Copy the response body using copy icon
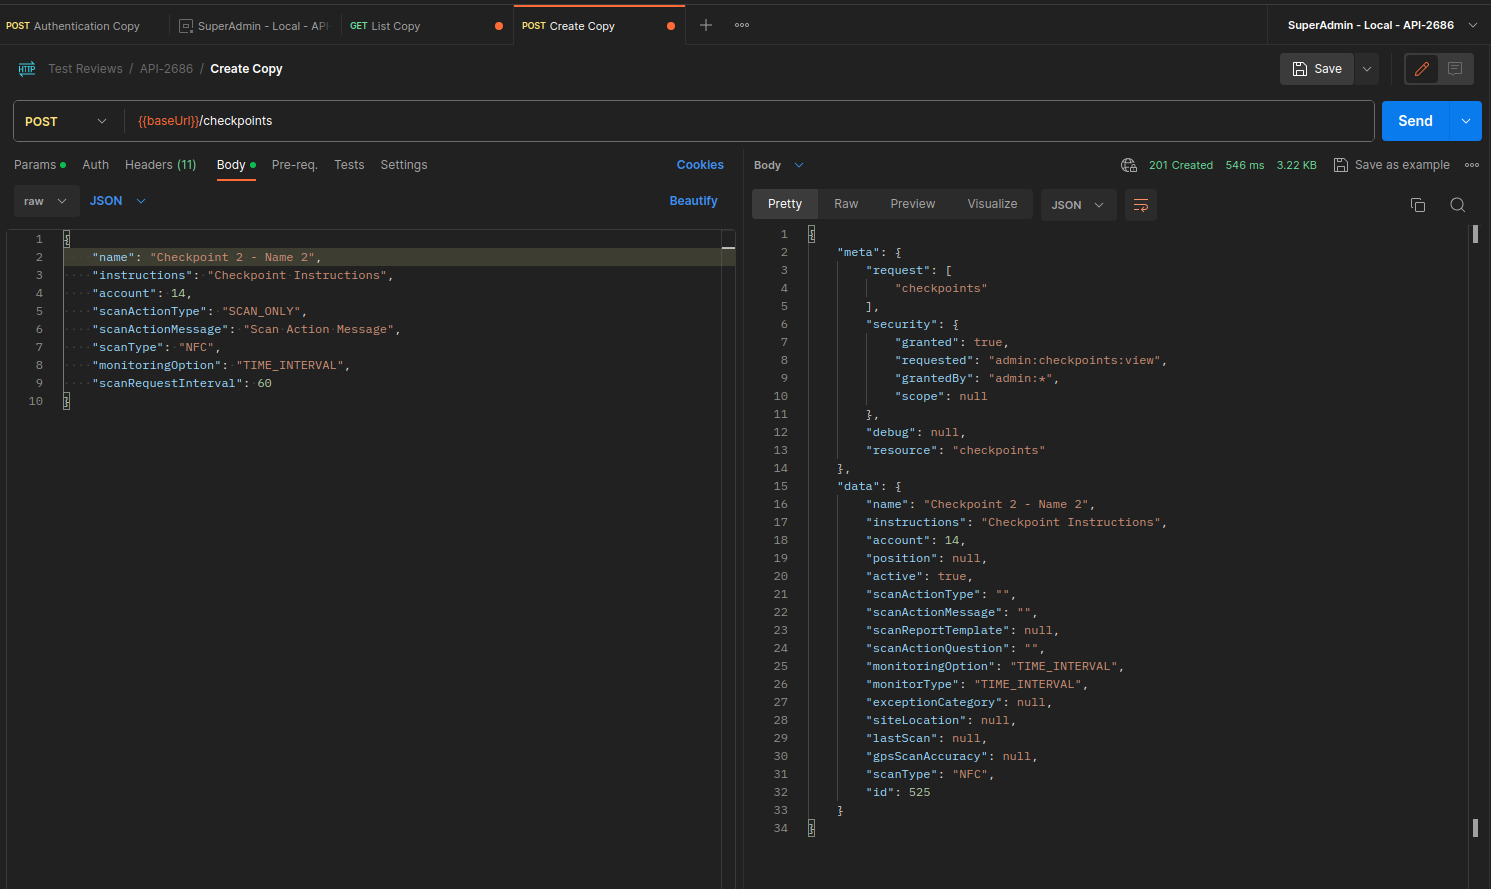 (1418, 204)
